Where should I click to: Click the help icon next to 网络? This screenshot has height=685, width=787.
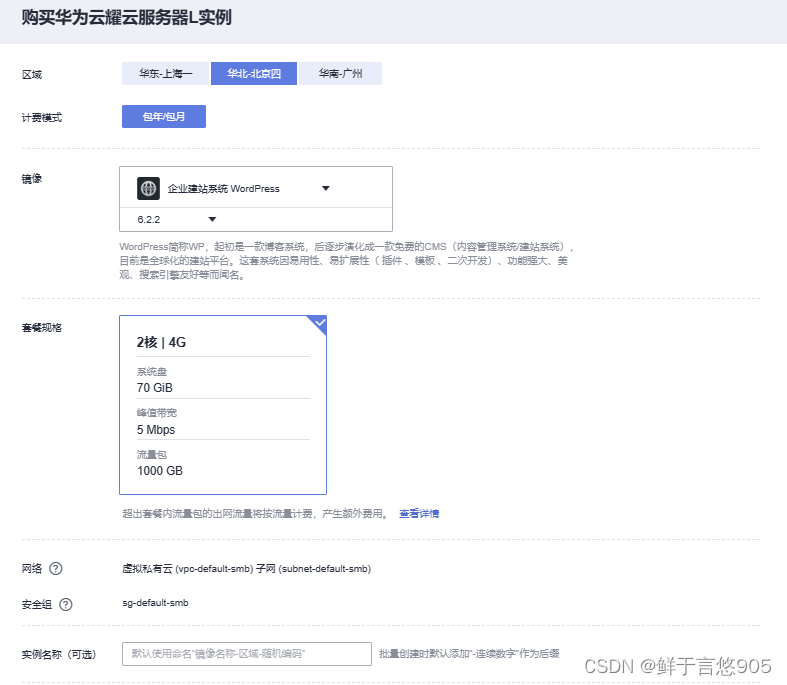click(56, 569)
